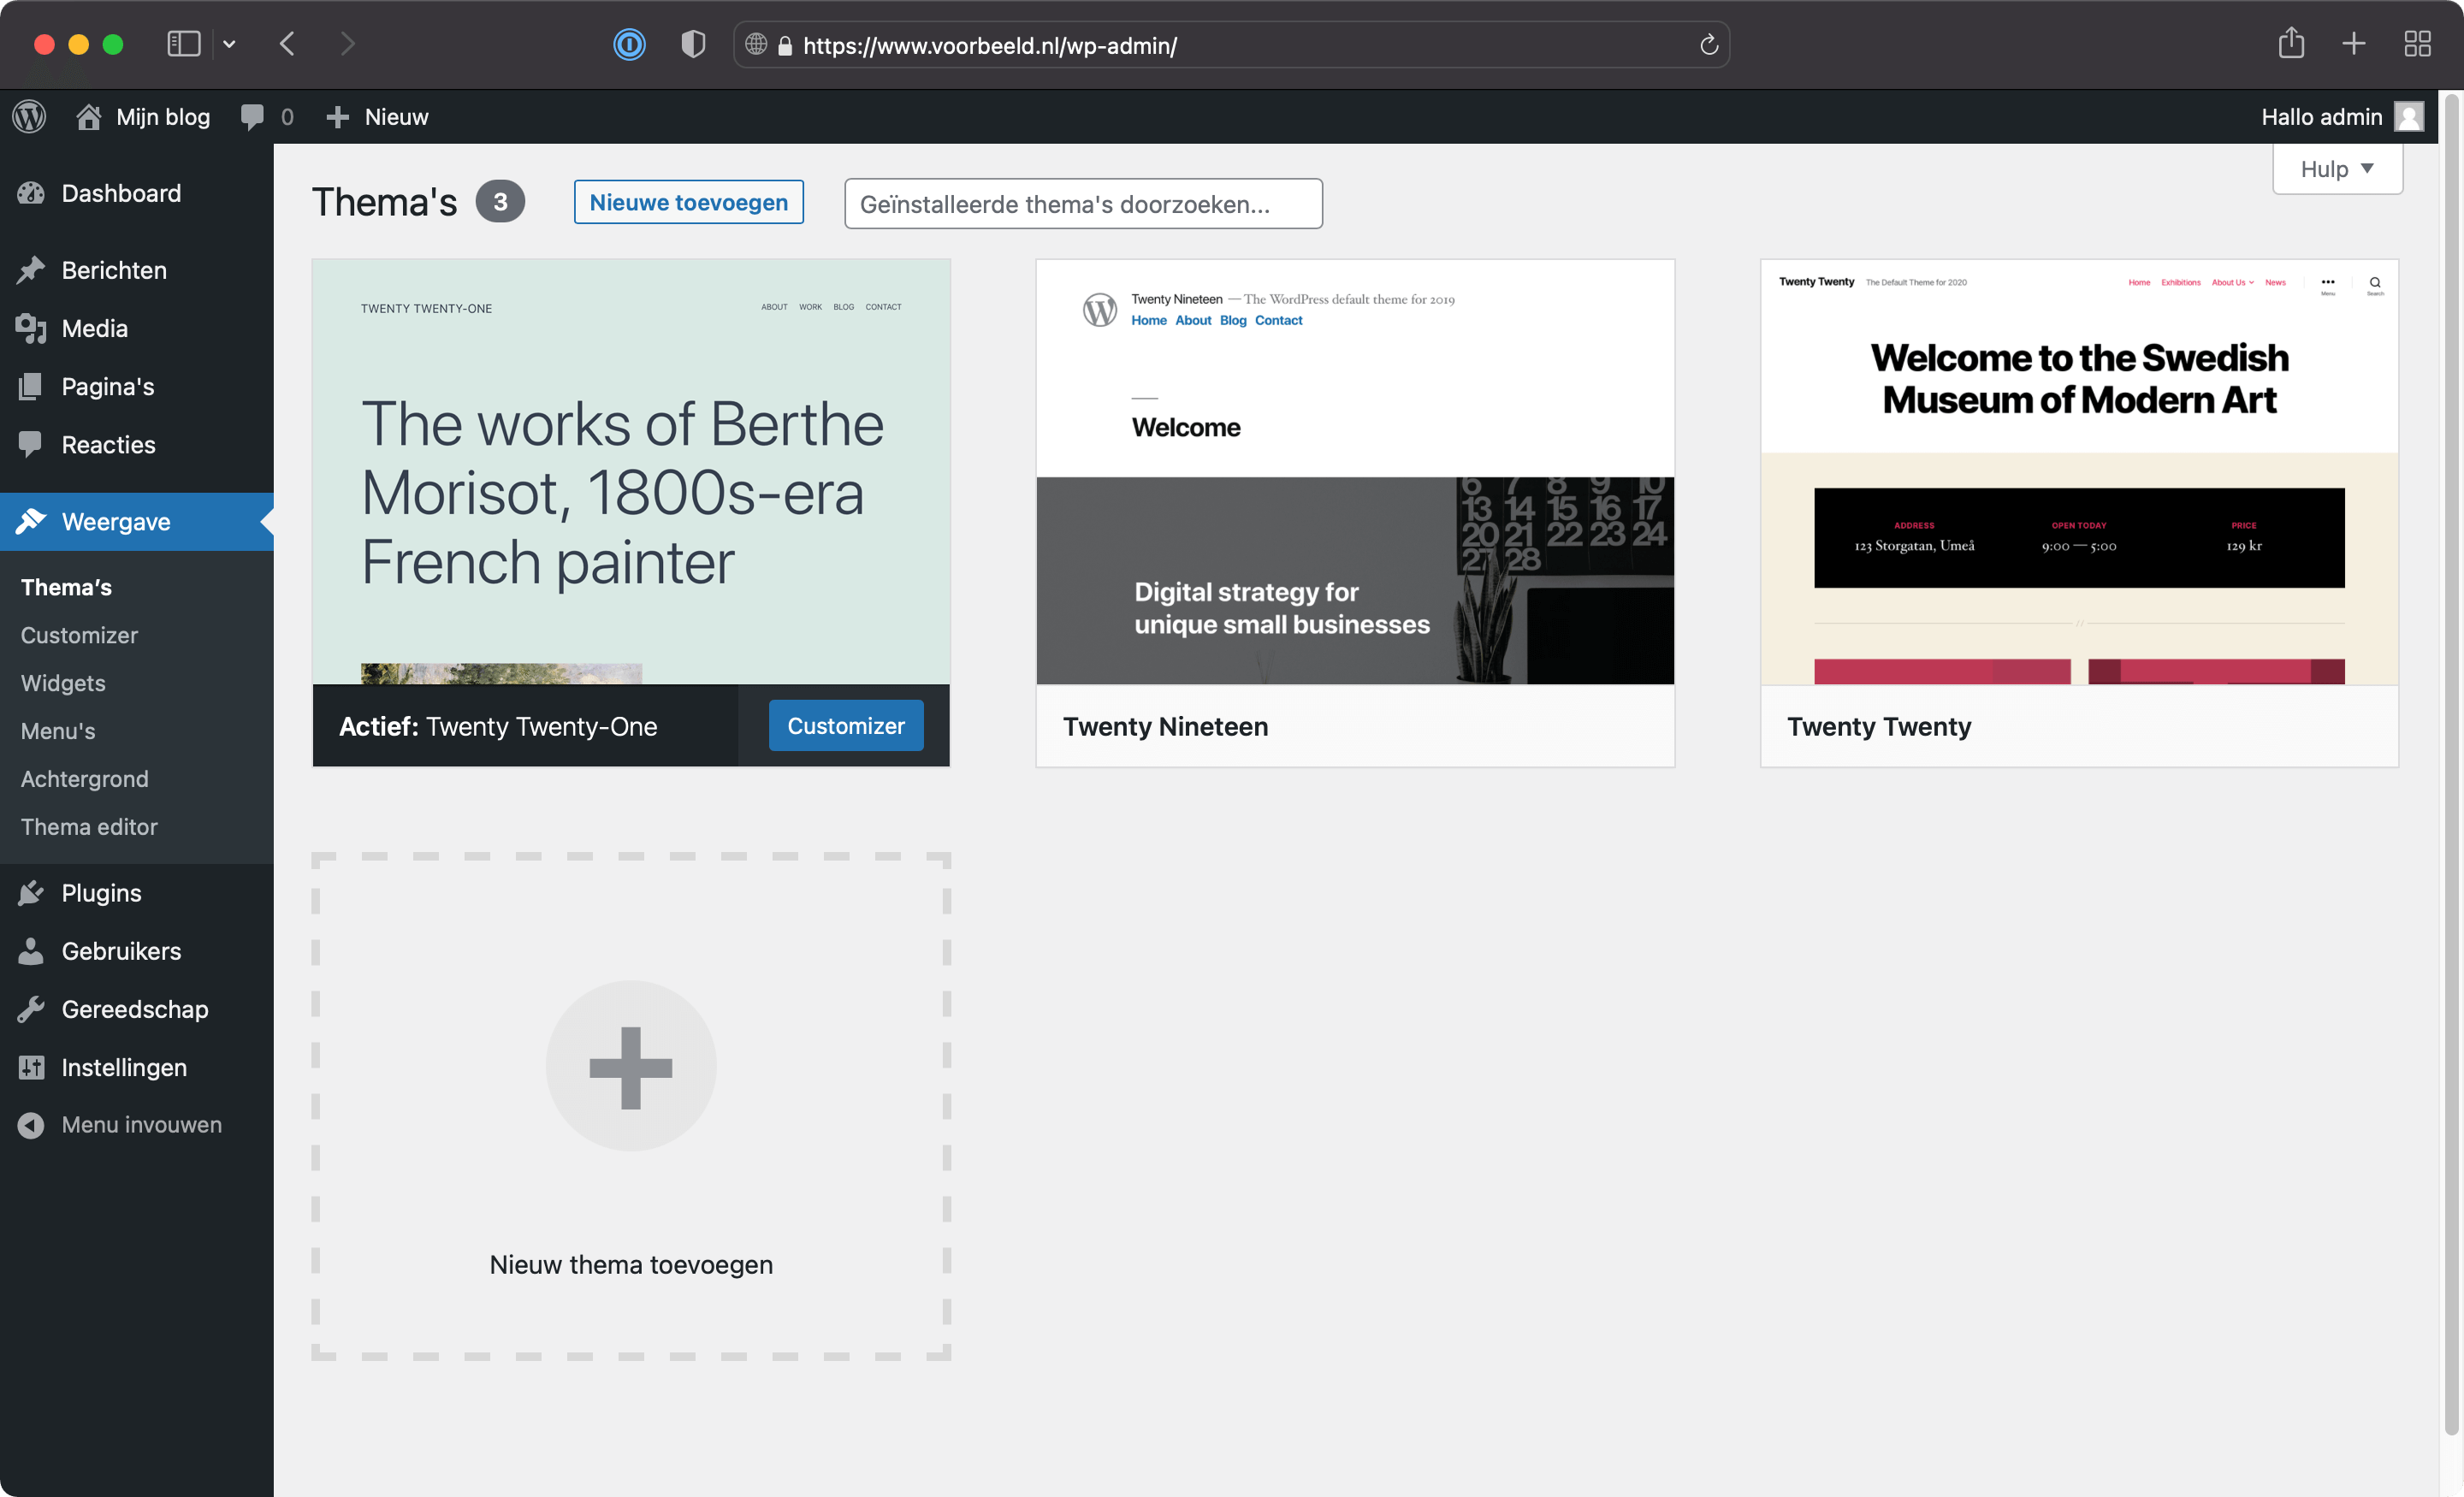The height and width of the screenshot is (1497, 2464).
Task: Open the Thema's submenu item
Action: (66, 587)
